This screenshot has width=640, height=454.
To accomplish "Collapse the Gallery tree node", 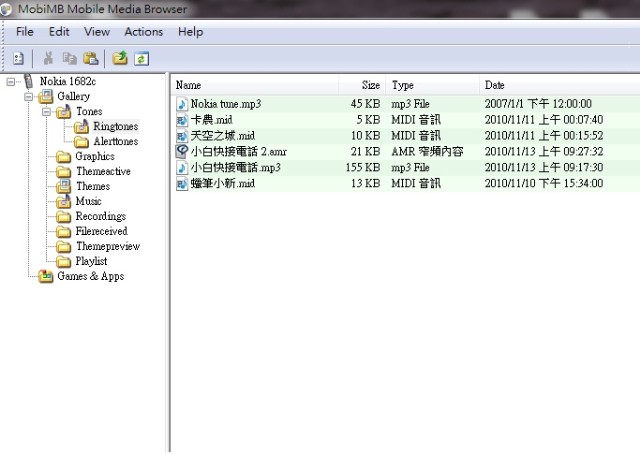I will 28,97.
